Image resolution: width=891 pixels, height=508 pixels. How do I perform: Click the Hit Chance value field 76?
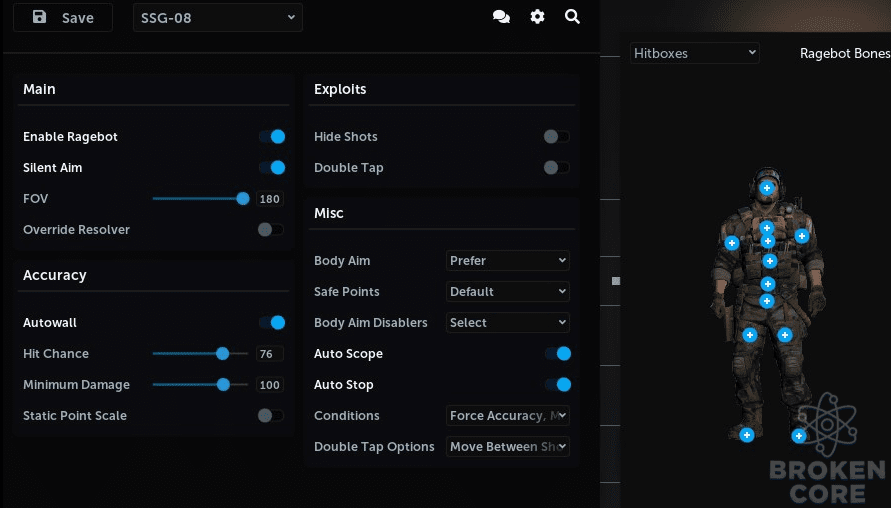tap(269, 354)
